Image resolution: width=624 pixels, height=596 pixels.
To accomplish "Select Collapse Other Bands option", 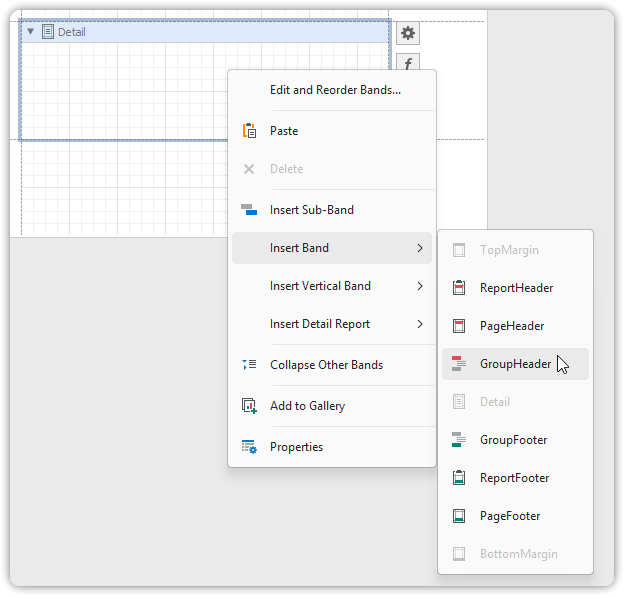I will (326, 365).
